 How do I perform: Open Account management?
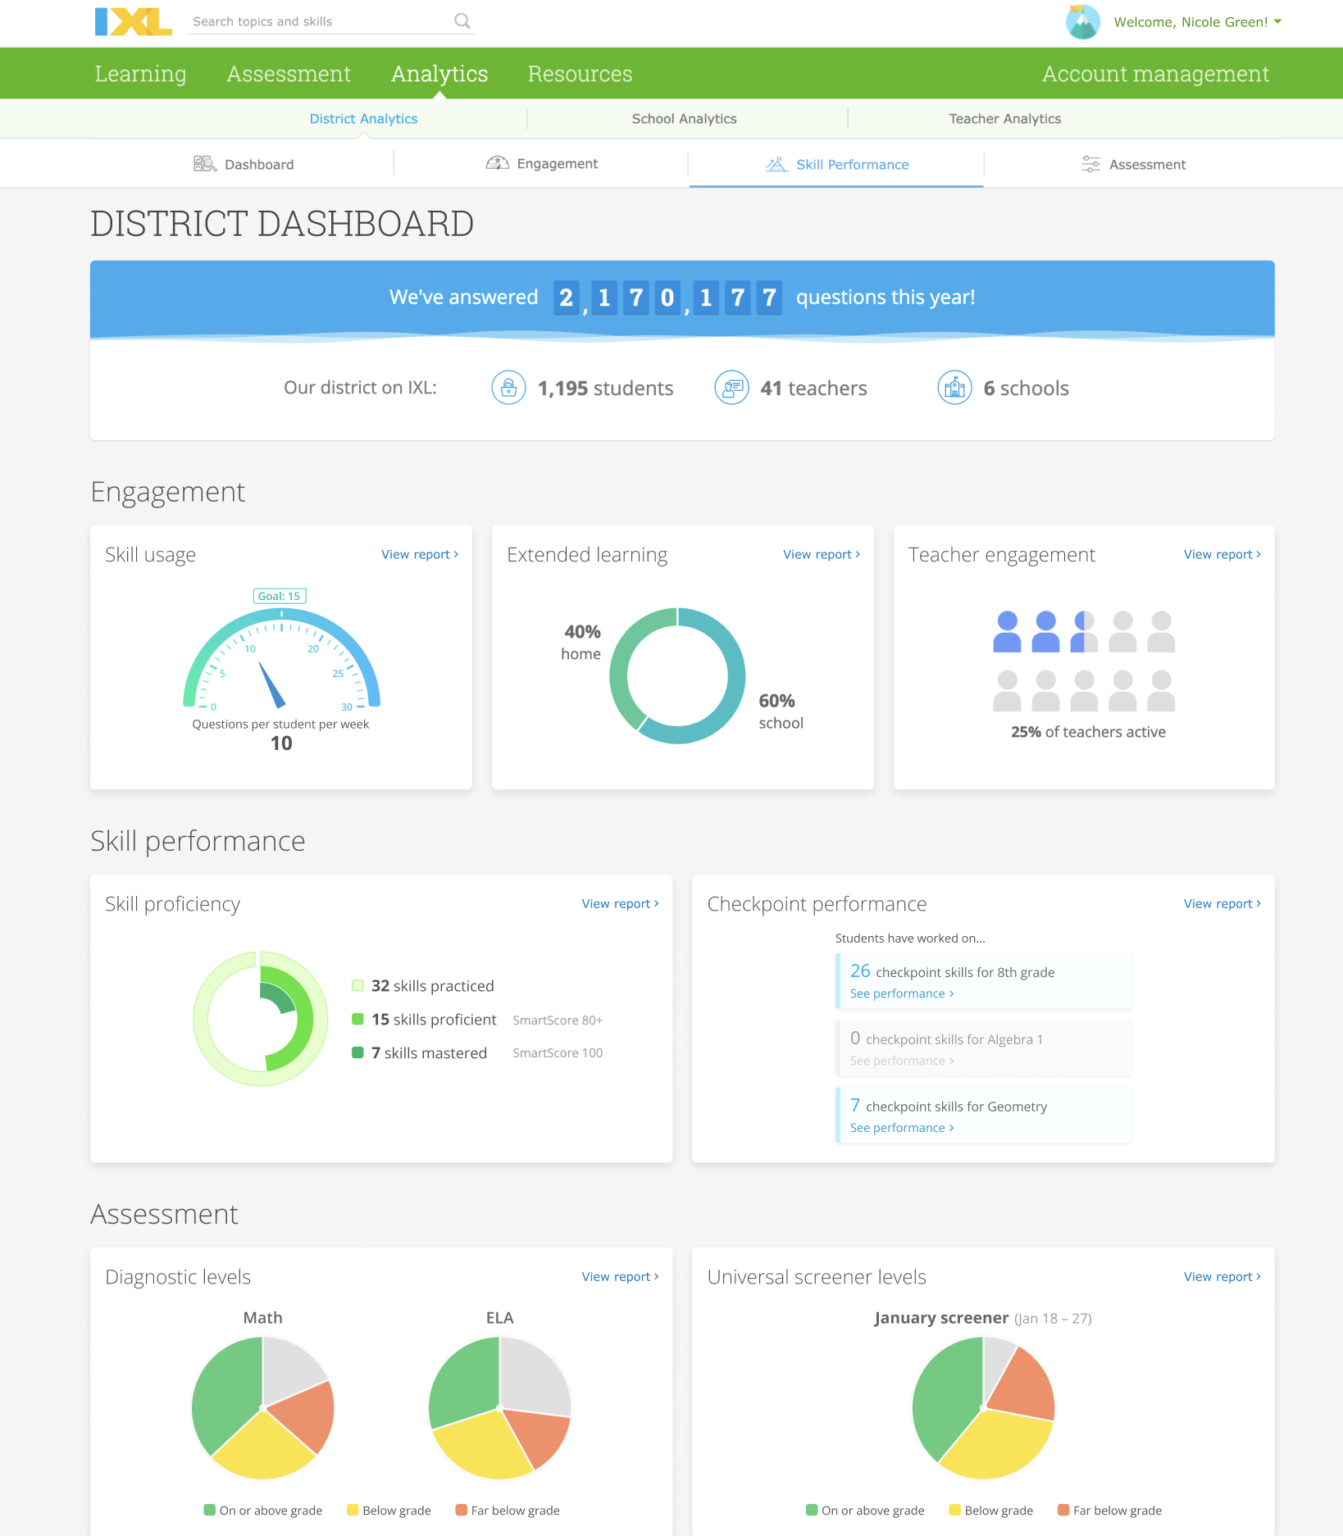(1155, 74)
